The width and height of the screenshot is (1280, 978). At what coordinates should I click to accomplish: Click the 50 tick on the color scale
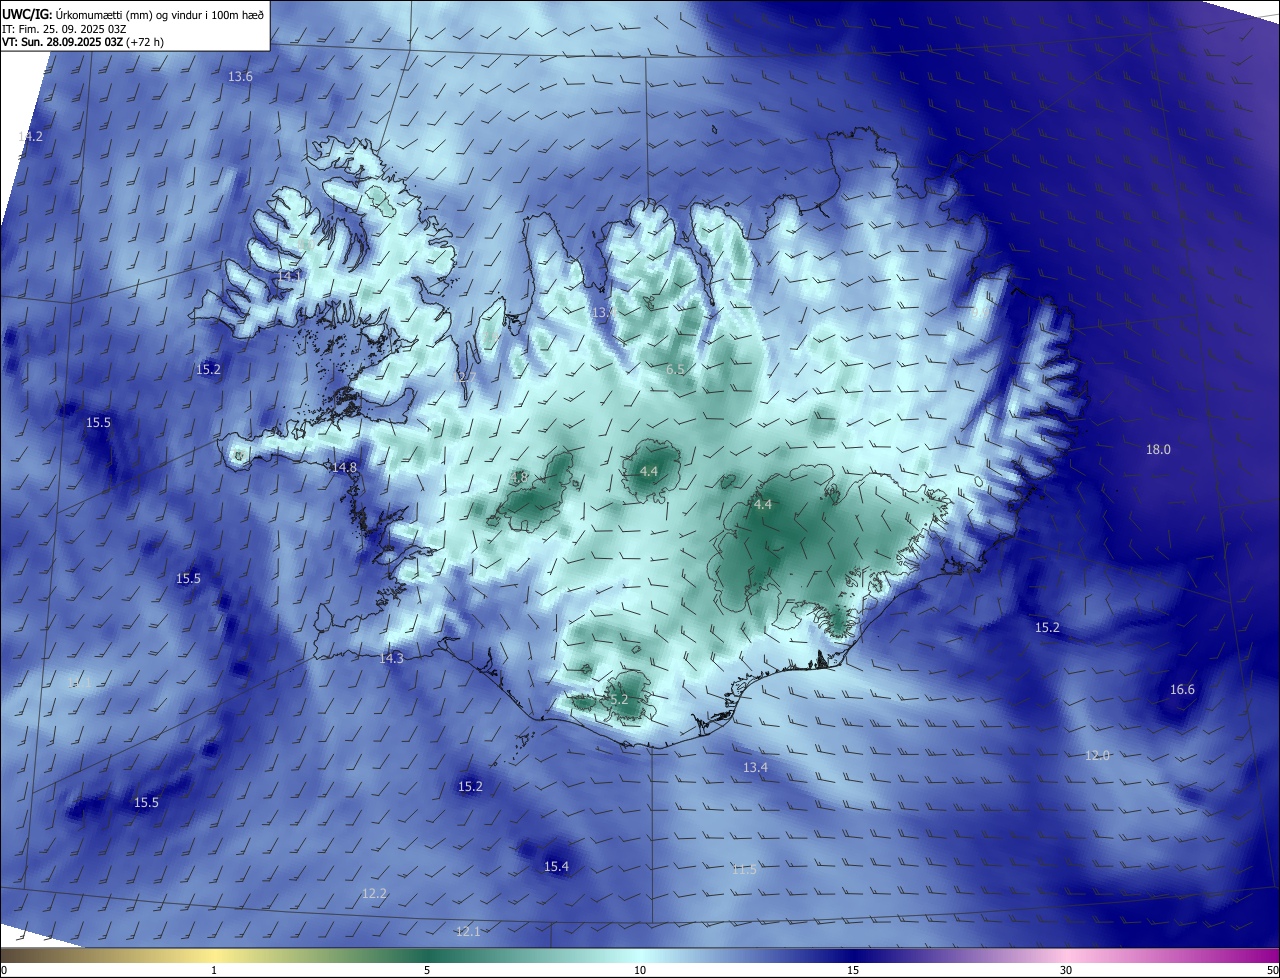[x=1272, y=970]
